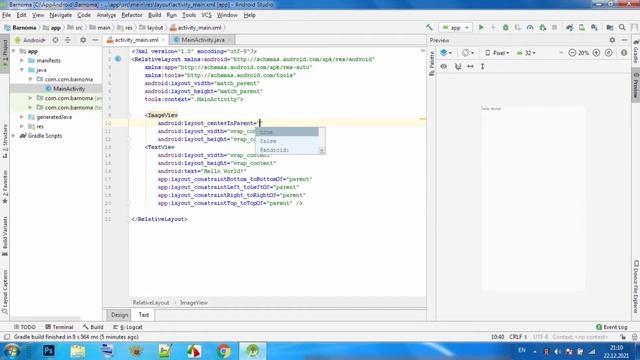Open the Event Log

[611, 327]
